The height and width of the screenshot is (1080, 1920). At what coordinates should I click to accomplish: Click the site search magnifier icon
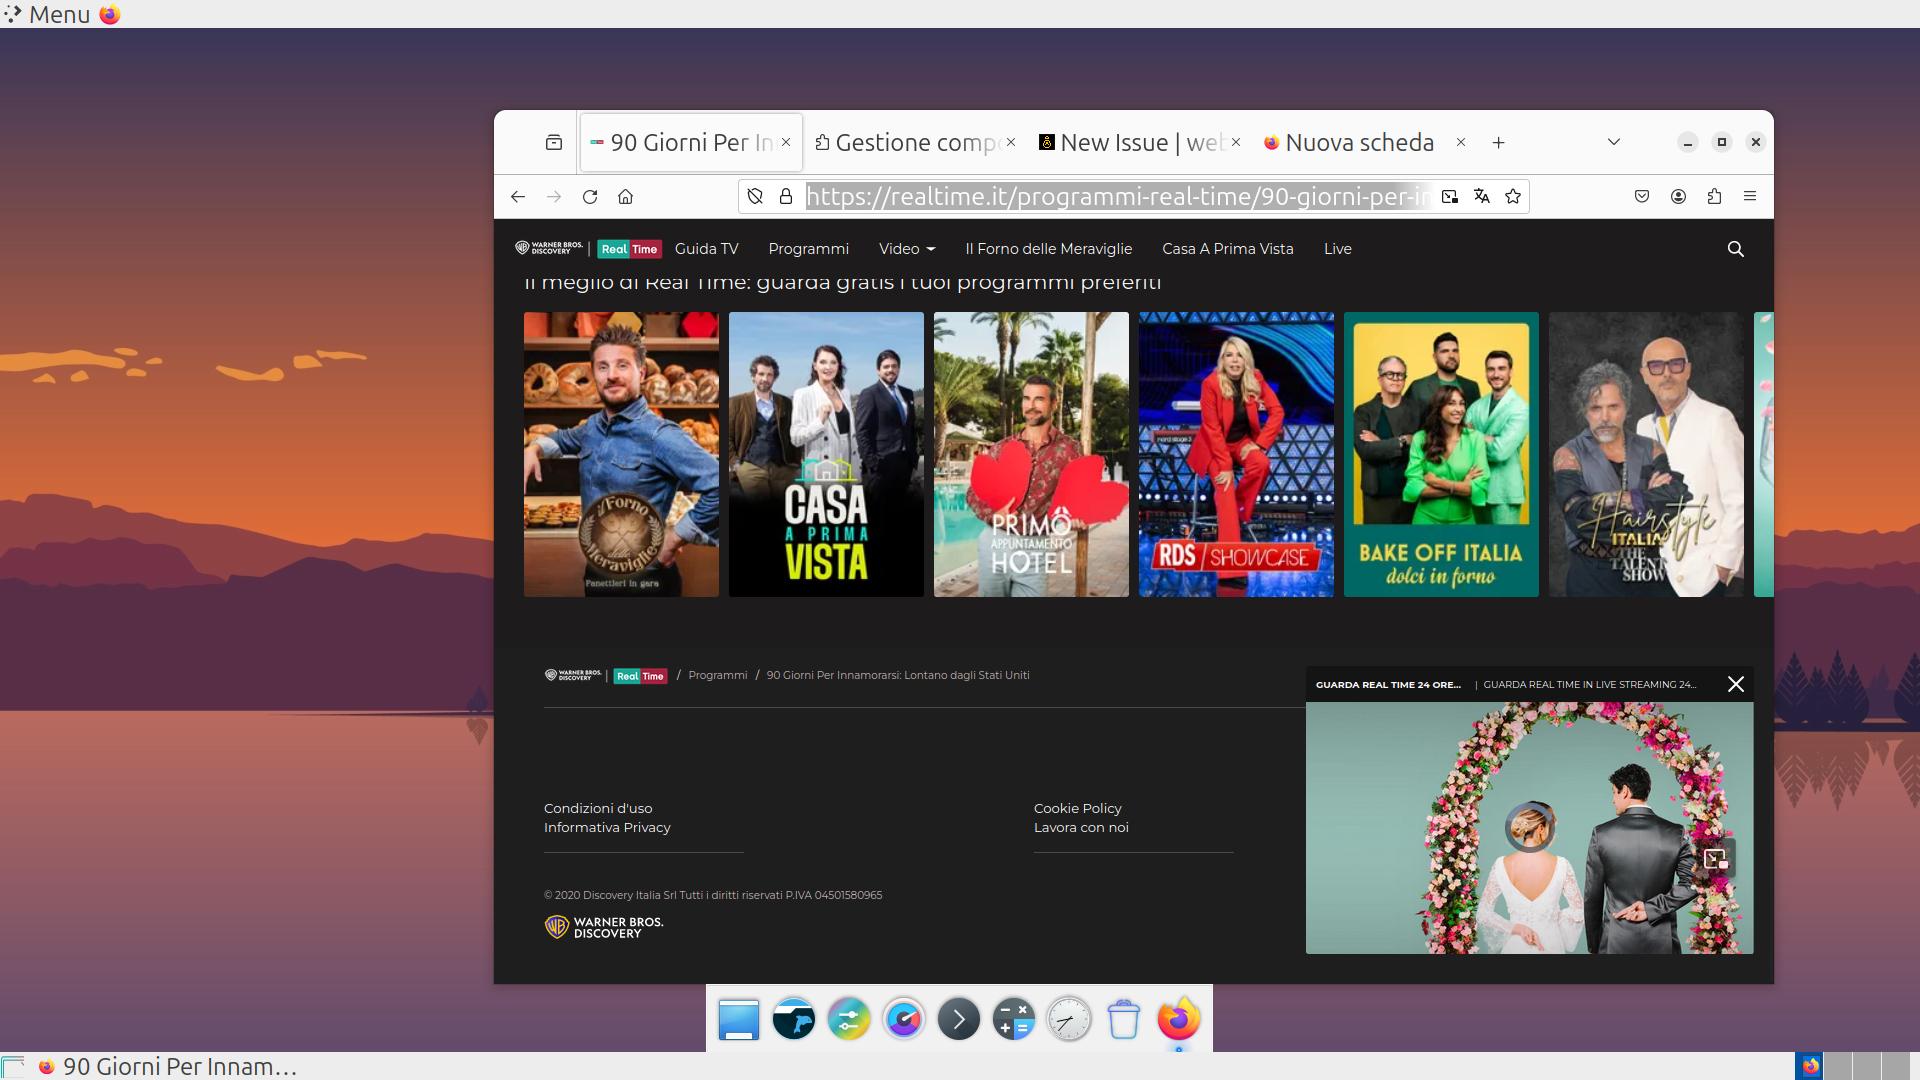(1735, 249)
